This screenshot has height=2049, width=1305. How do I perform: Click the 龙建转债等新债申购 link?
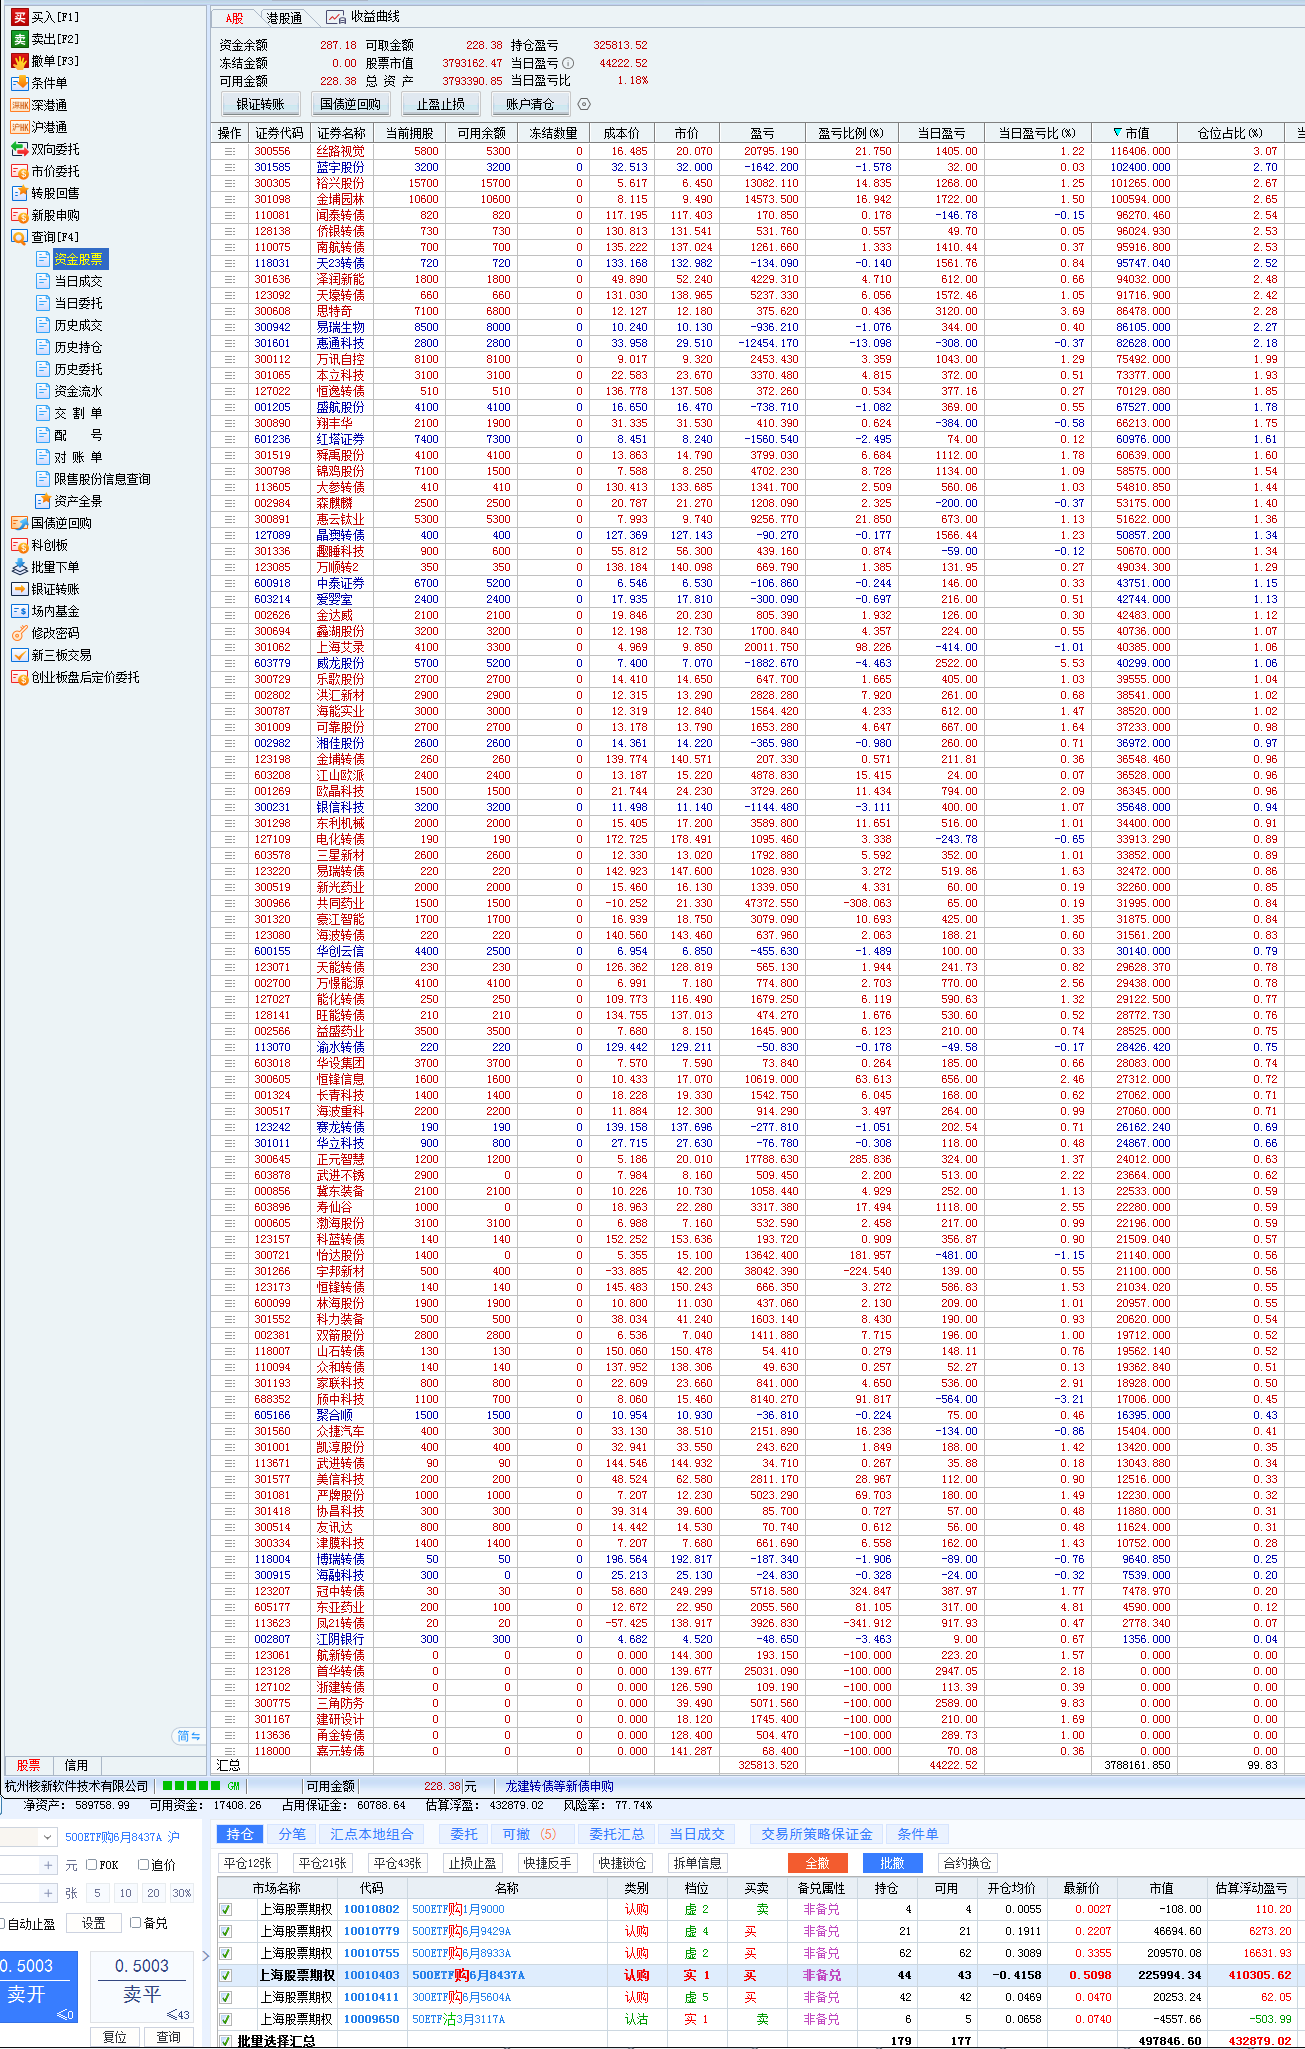pos(560,1786)
